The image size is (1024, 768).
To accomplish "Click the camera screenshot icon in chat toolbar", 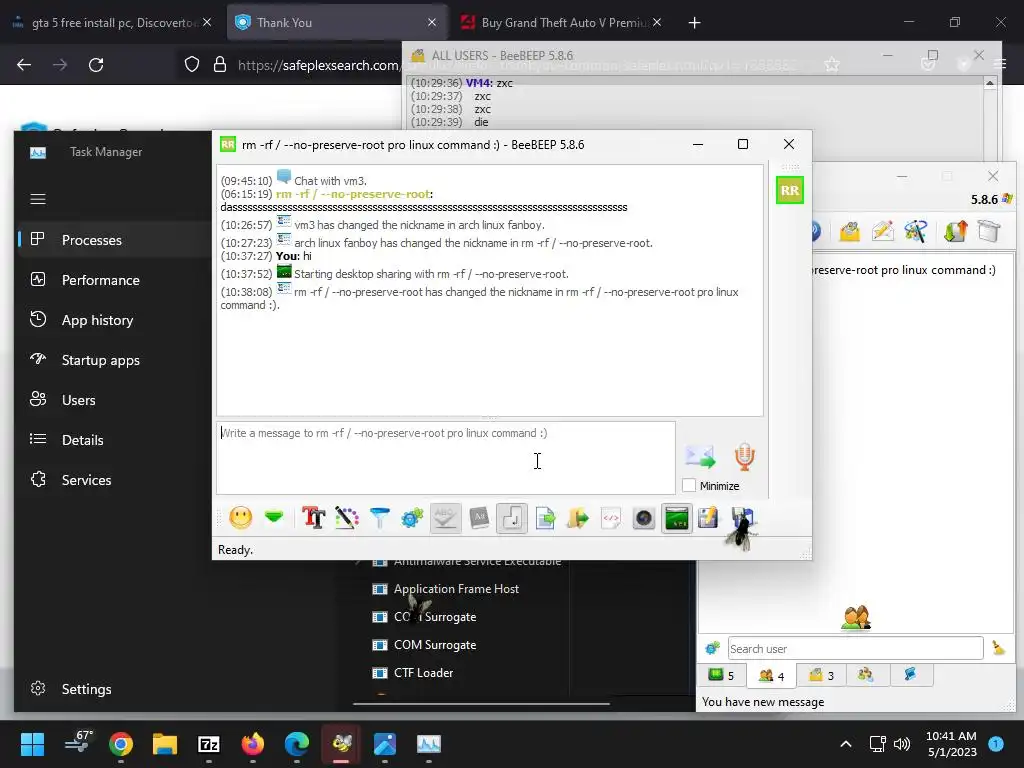I will click(643, 519).
